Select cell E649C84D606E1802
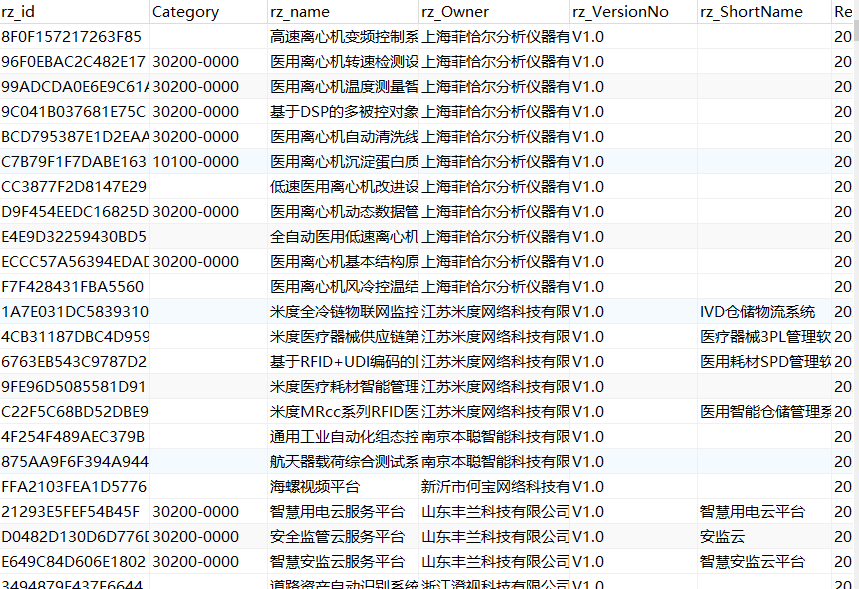Screen dimensions: 859x589 74,562
